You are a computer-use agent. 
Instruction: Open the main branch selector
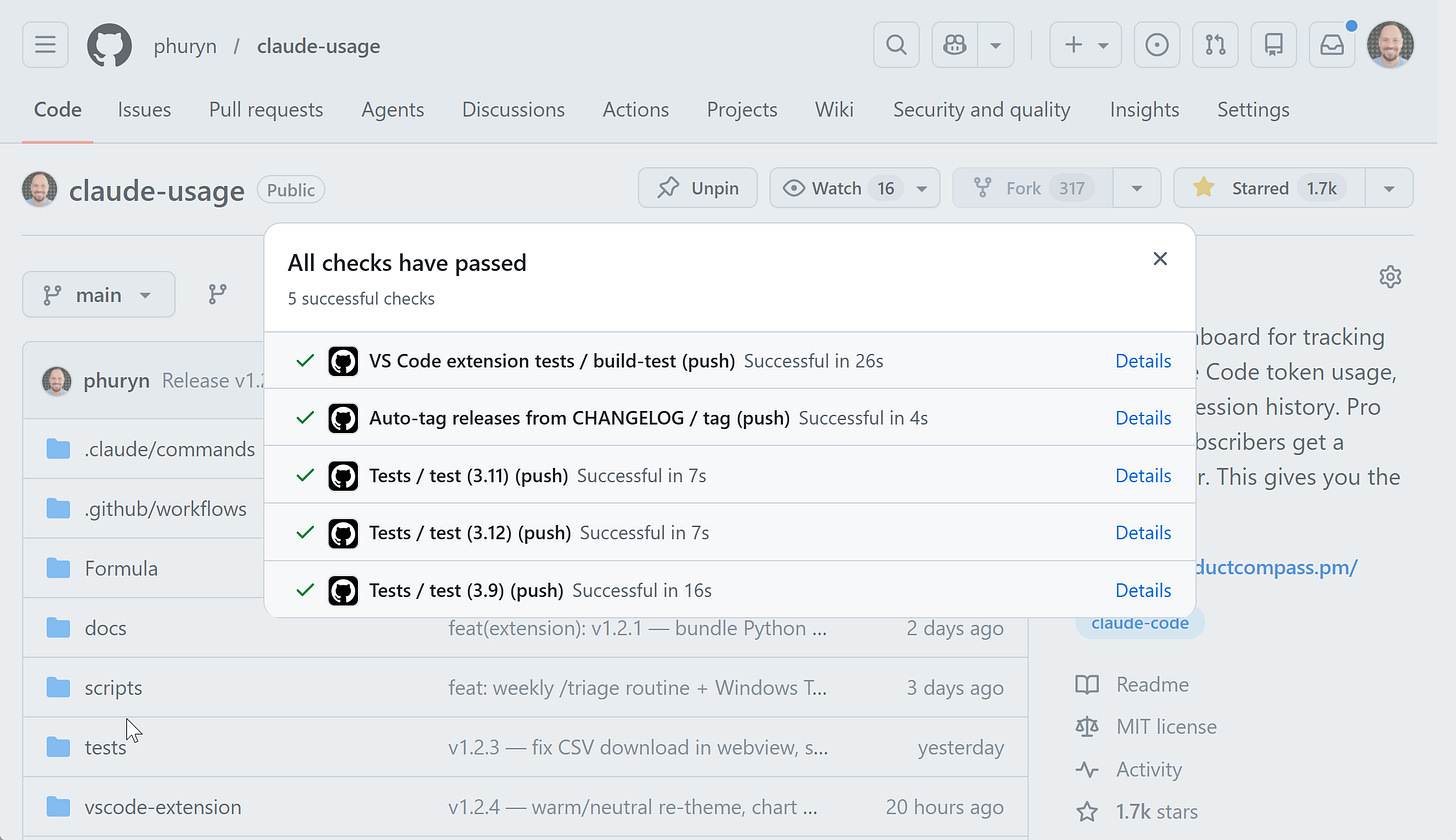click(x=99, y=295)
